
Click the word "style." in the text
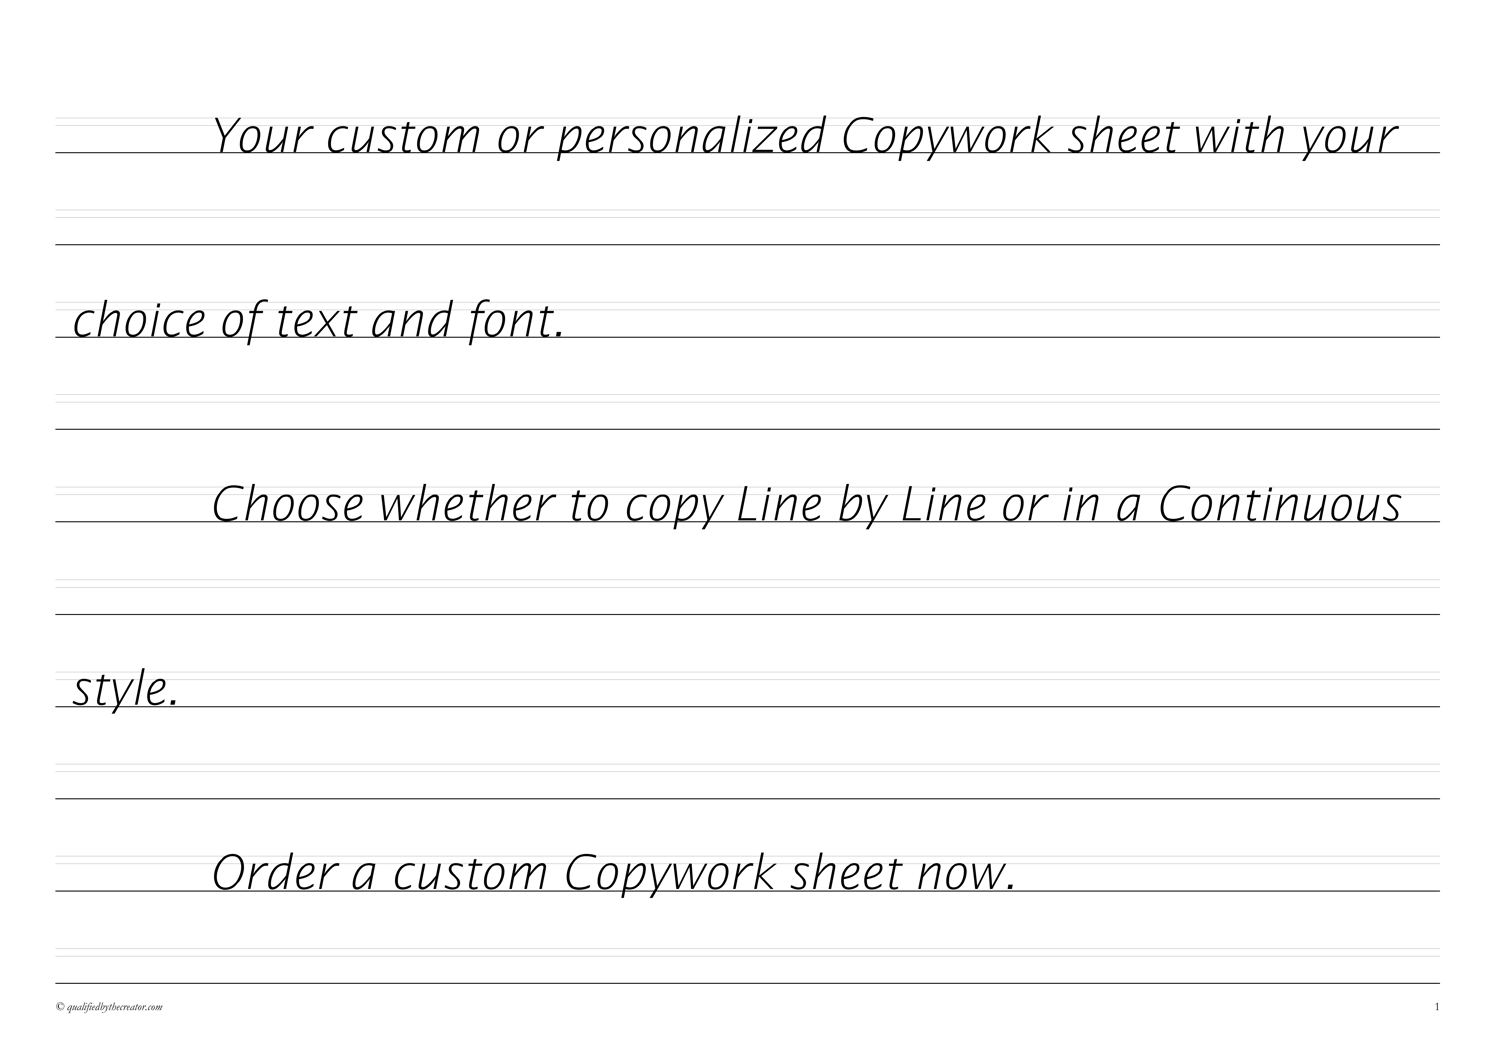point(126,691)
